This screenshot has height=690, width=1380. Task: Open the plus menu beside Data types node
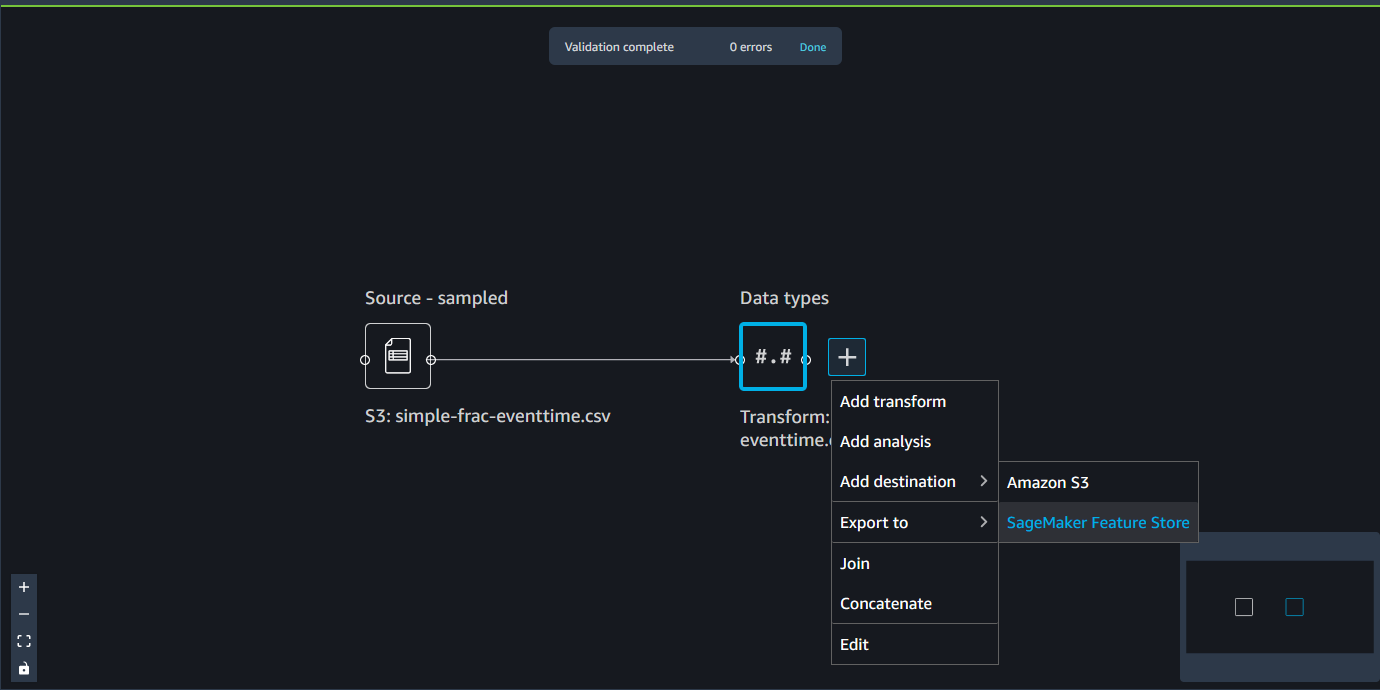[846, 356]
